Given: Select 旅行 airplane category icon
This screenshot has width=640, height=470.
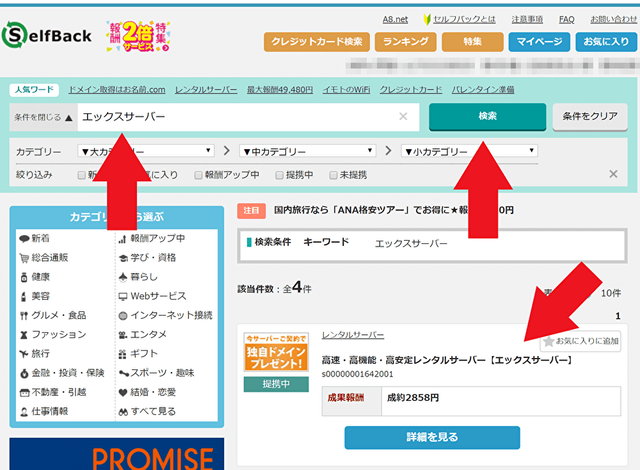Looking at the screenshot, I should click(24, 354).
